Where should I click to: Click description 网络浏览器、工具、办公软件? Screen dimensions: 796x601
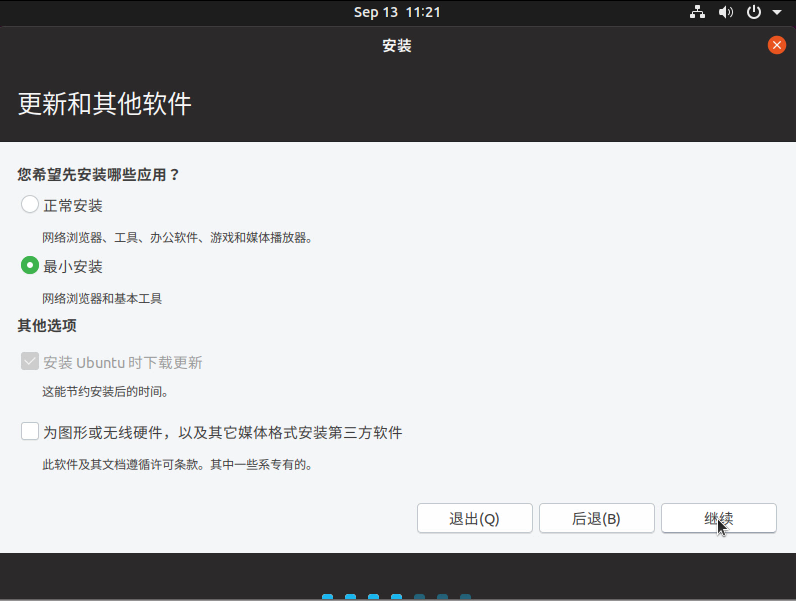120,238
